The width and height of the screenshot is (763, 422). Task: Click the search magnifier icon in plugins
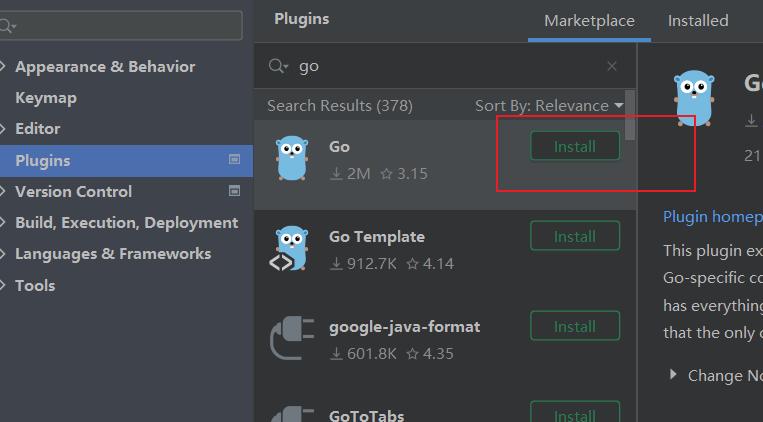[278, 67]
